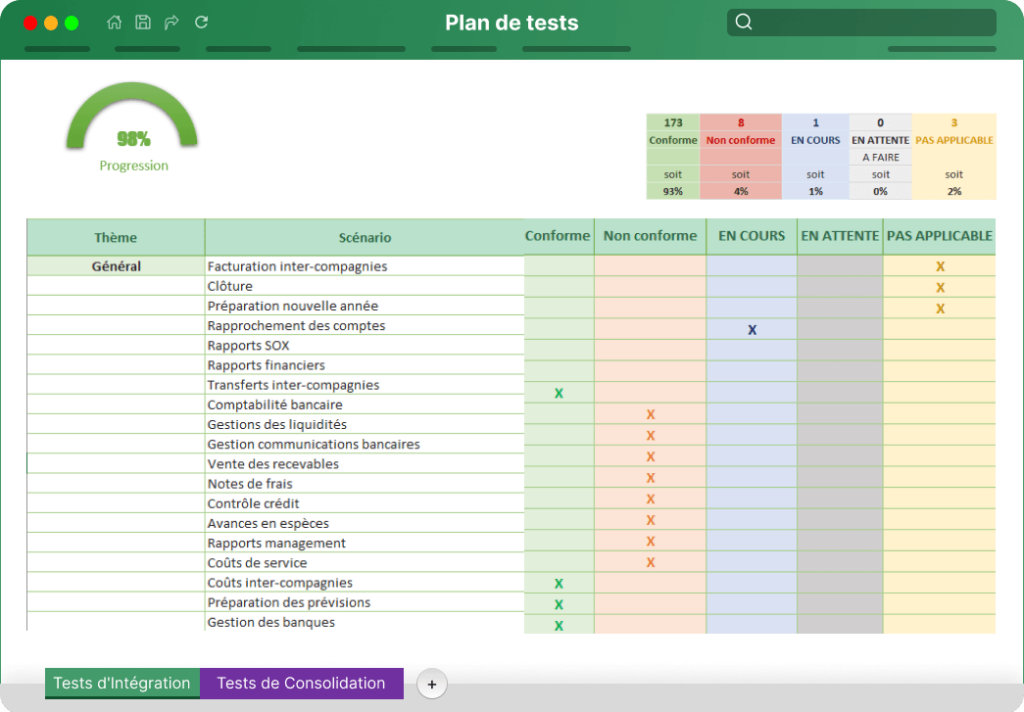Click the red 8 Non conforme count
1024x712 pixels.
pyautogui.click(x=741, y=122)
